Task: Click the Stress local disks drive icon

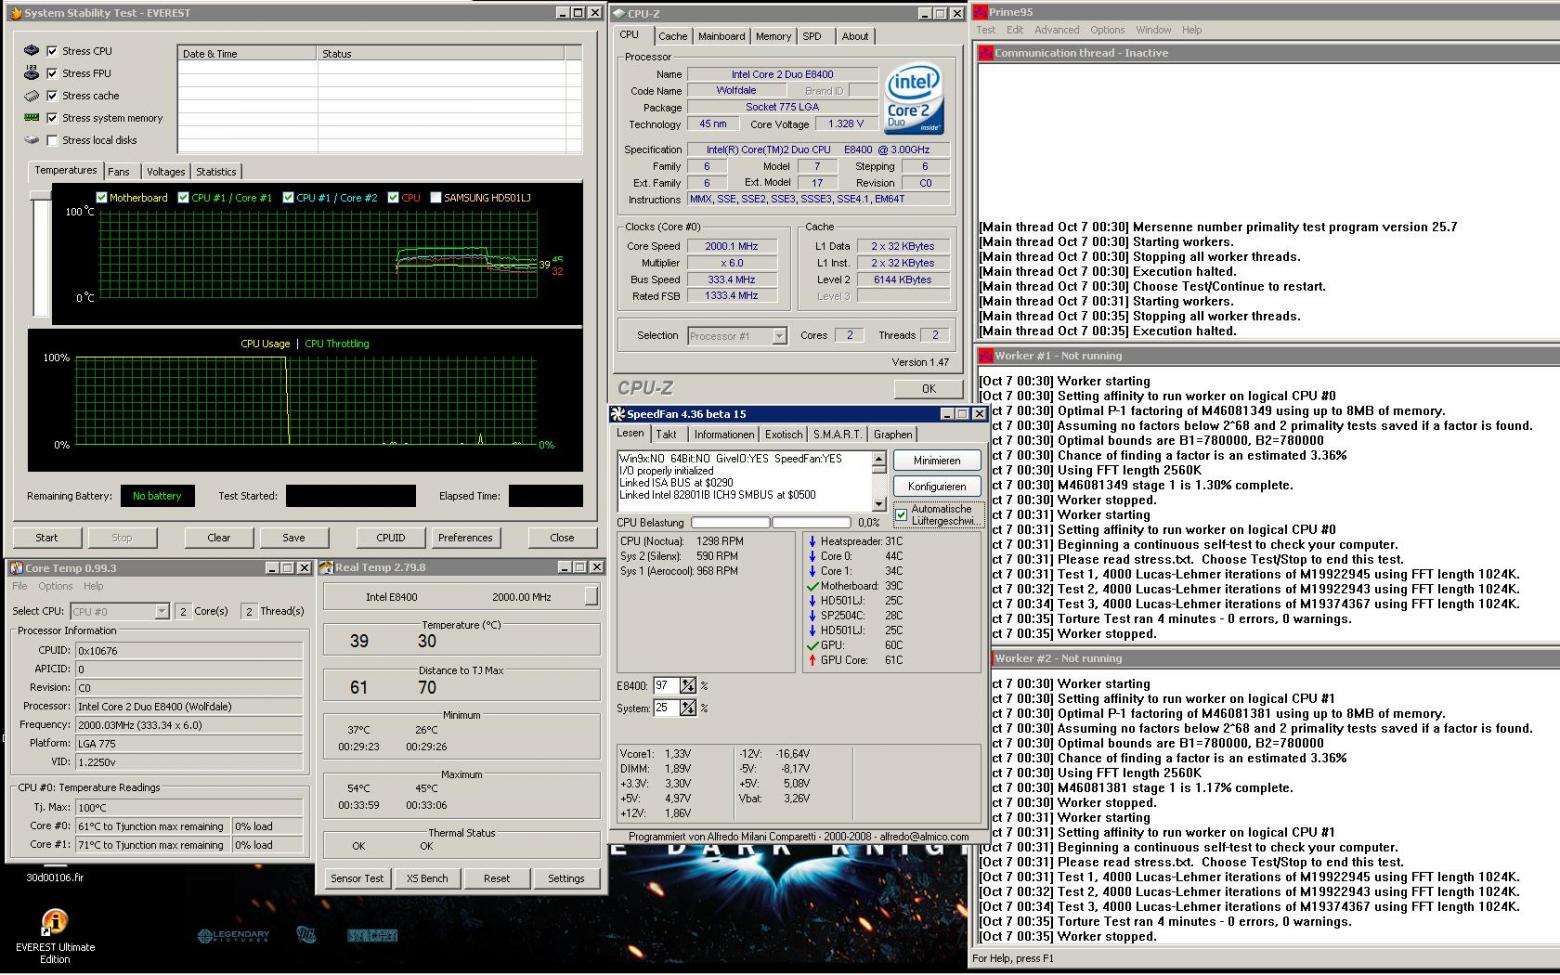Action: [x=32, y=140]
